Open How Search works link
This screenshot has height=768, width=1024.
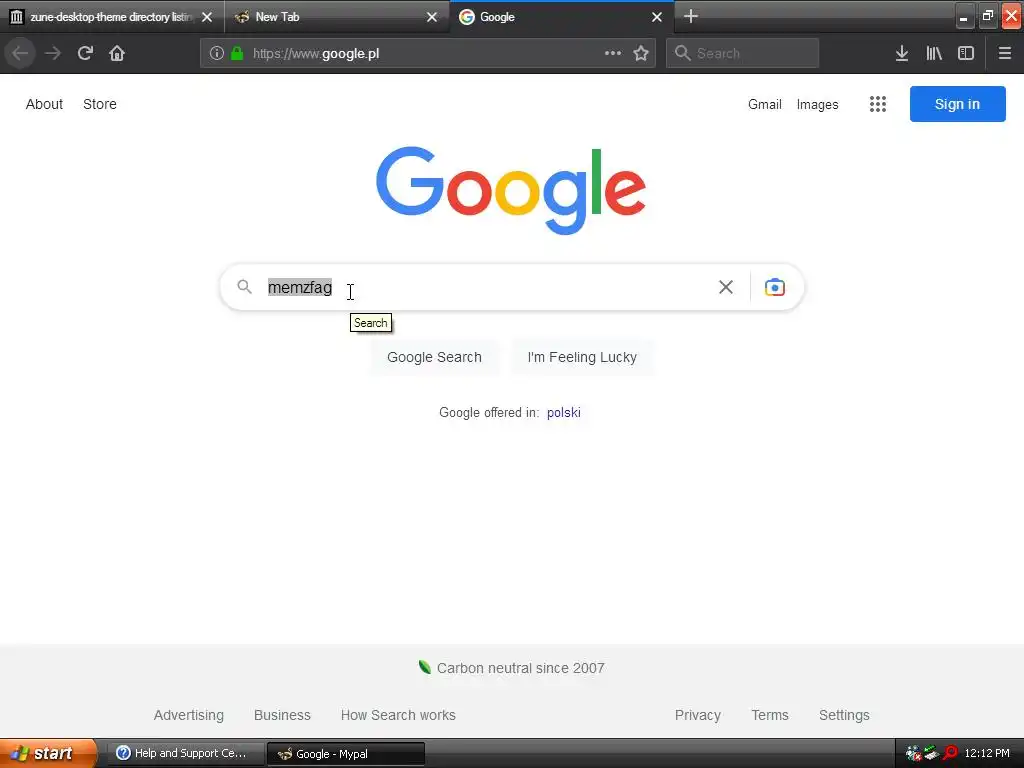[398, 715]
